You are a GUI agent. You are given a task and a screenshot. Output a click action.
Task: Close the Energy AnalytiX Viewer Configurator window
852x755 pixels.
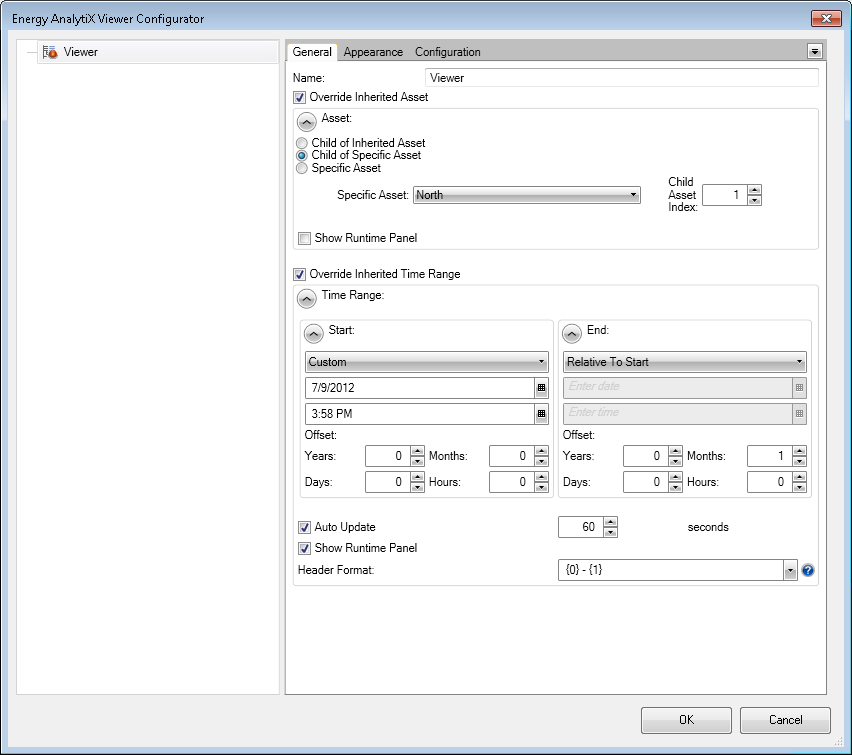[x=826, y=18]
